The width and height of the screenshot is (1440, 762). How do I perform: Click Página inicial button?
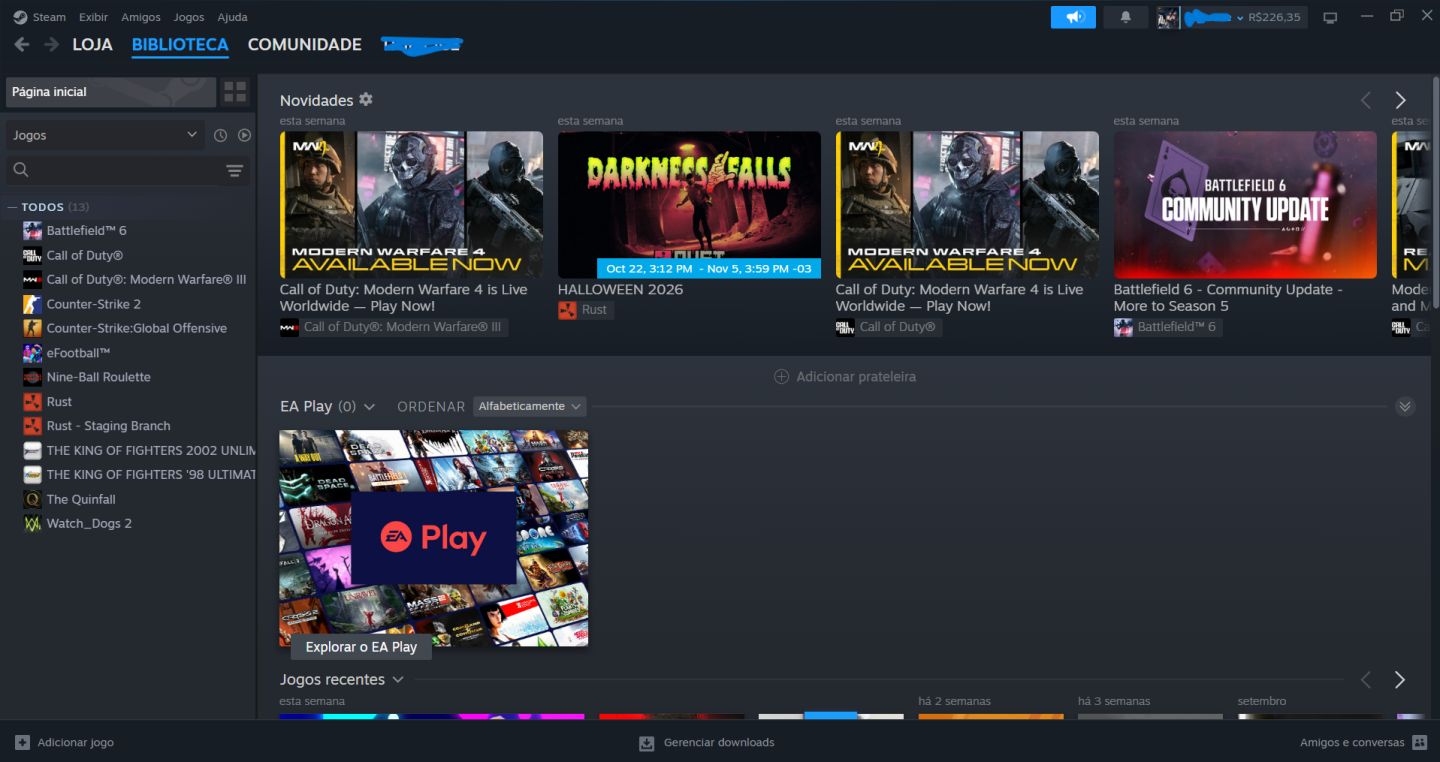tap(111, 92)
